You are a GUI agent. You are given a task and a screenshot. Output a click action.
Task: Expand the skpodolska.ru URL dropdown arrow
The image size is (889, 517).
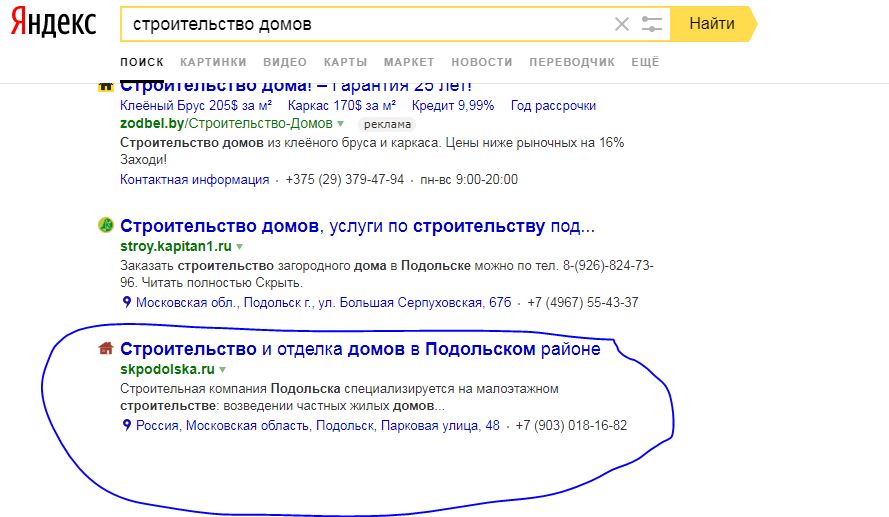[x=222, y=370]
